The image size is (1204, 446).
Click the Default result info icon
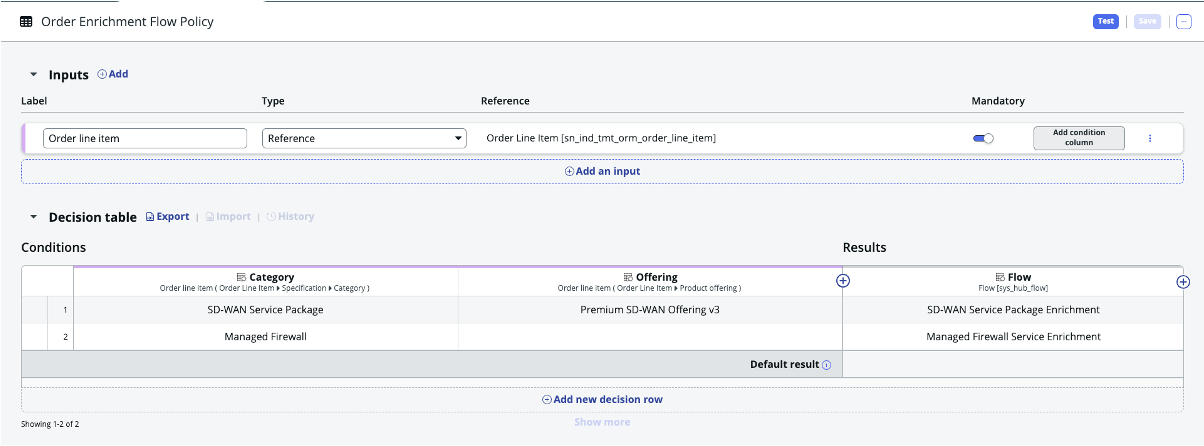click(827, 365)
